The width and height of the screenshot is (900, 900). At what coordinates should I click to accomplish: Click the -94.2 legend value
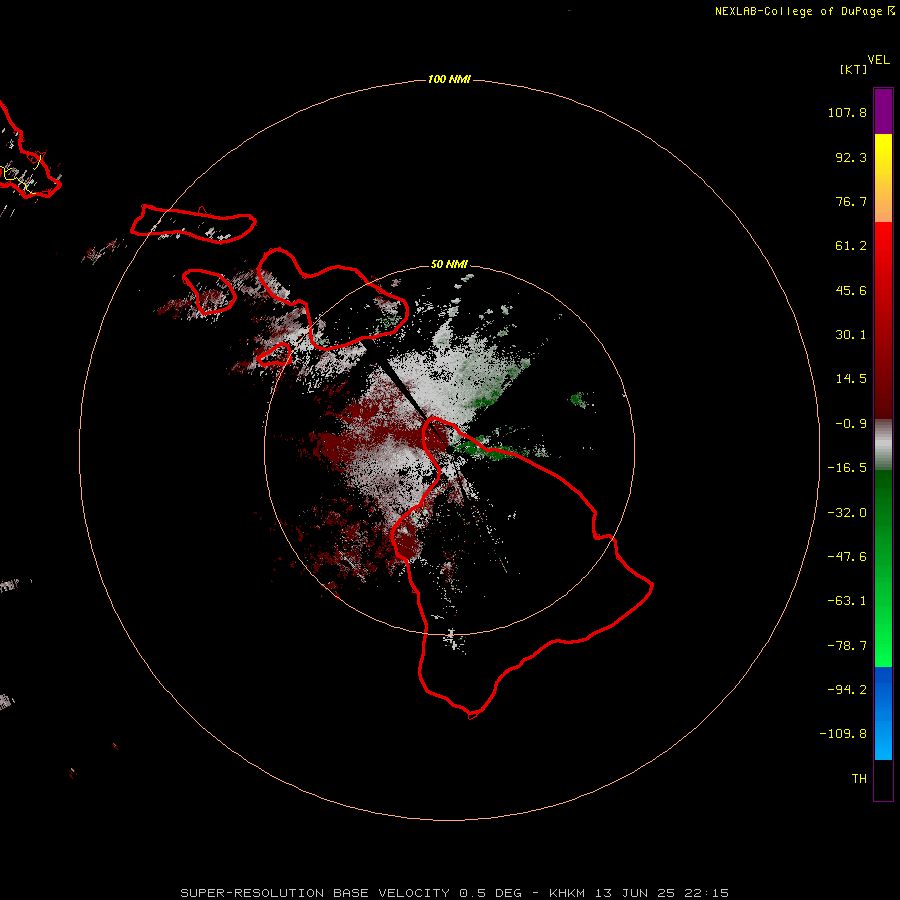(847, 689)
